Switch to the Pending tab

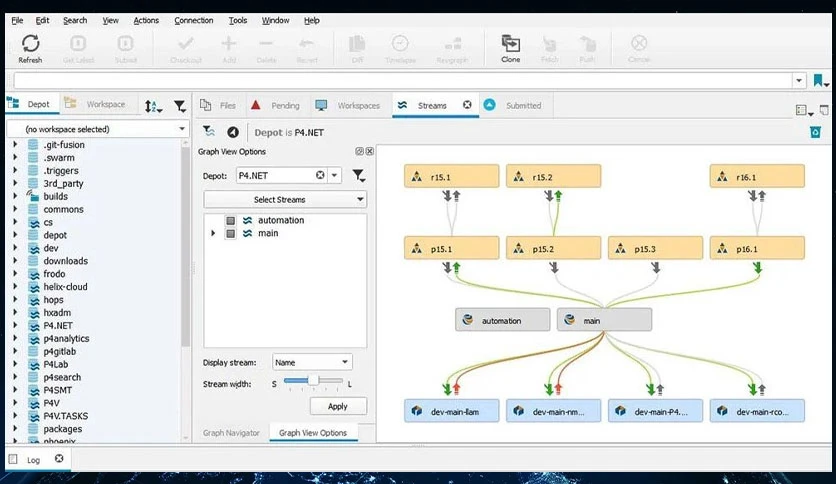[276, 105]
